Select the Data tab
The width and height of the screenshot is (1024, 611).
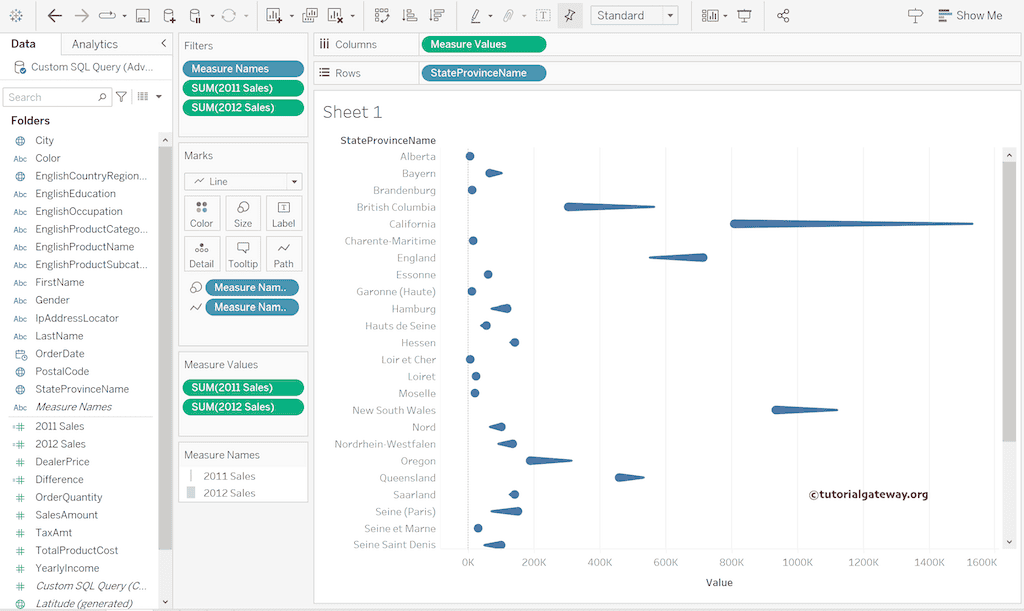[x=23, y=44]
